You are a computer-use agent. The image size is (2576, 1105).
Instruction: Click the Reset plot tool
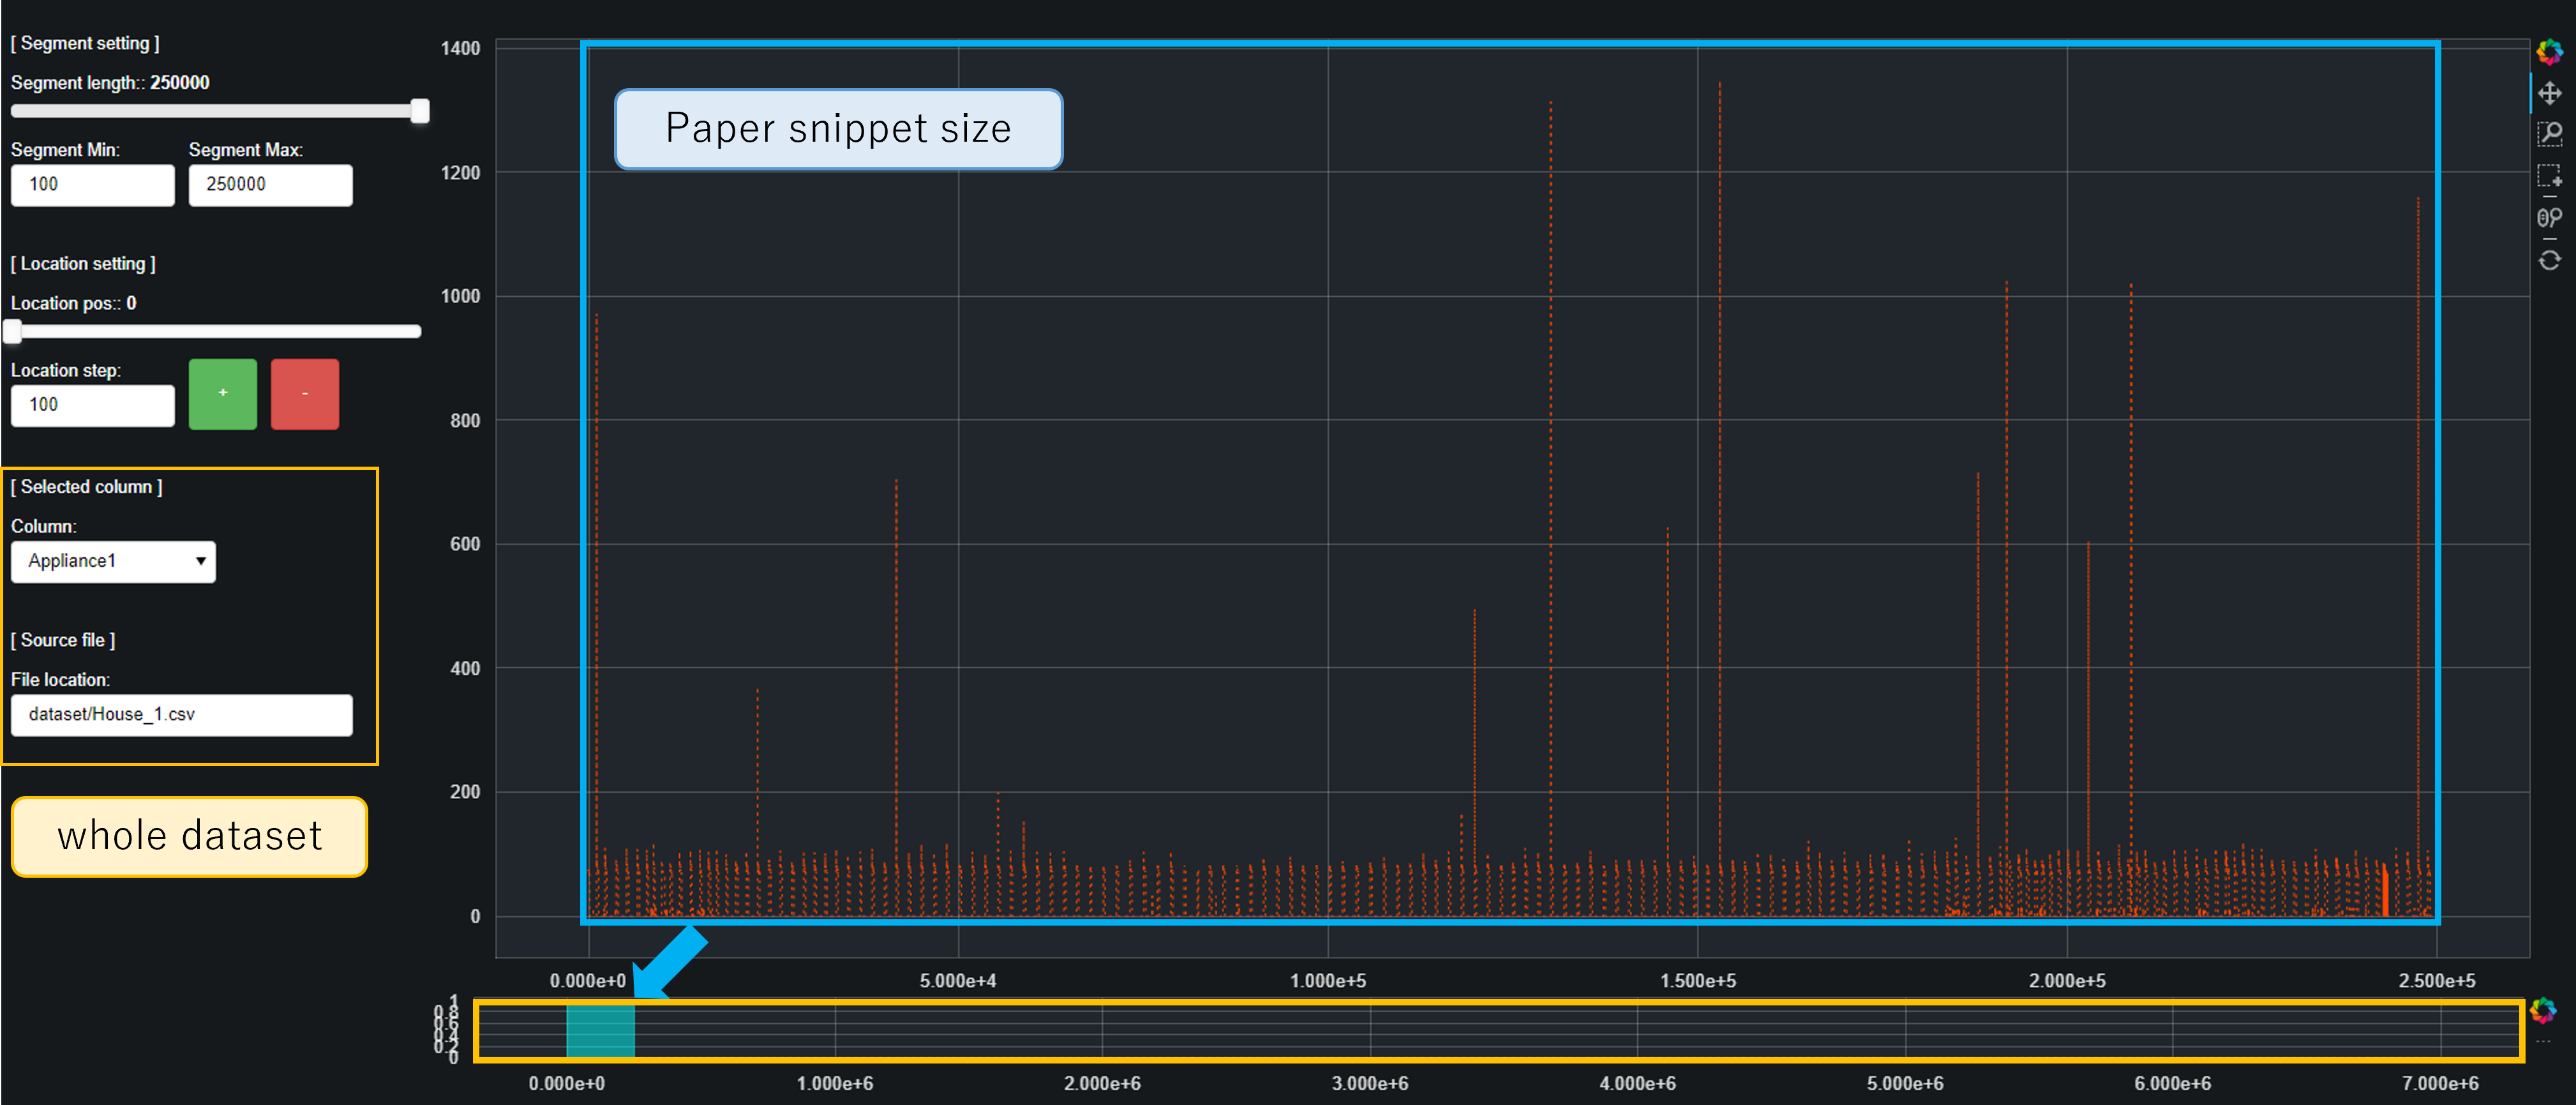click(x=2549, y=260)
